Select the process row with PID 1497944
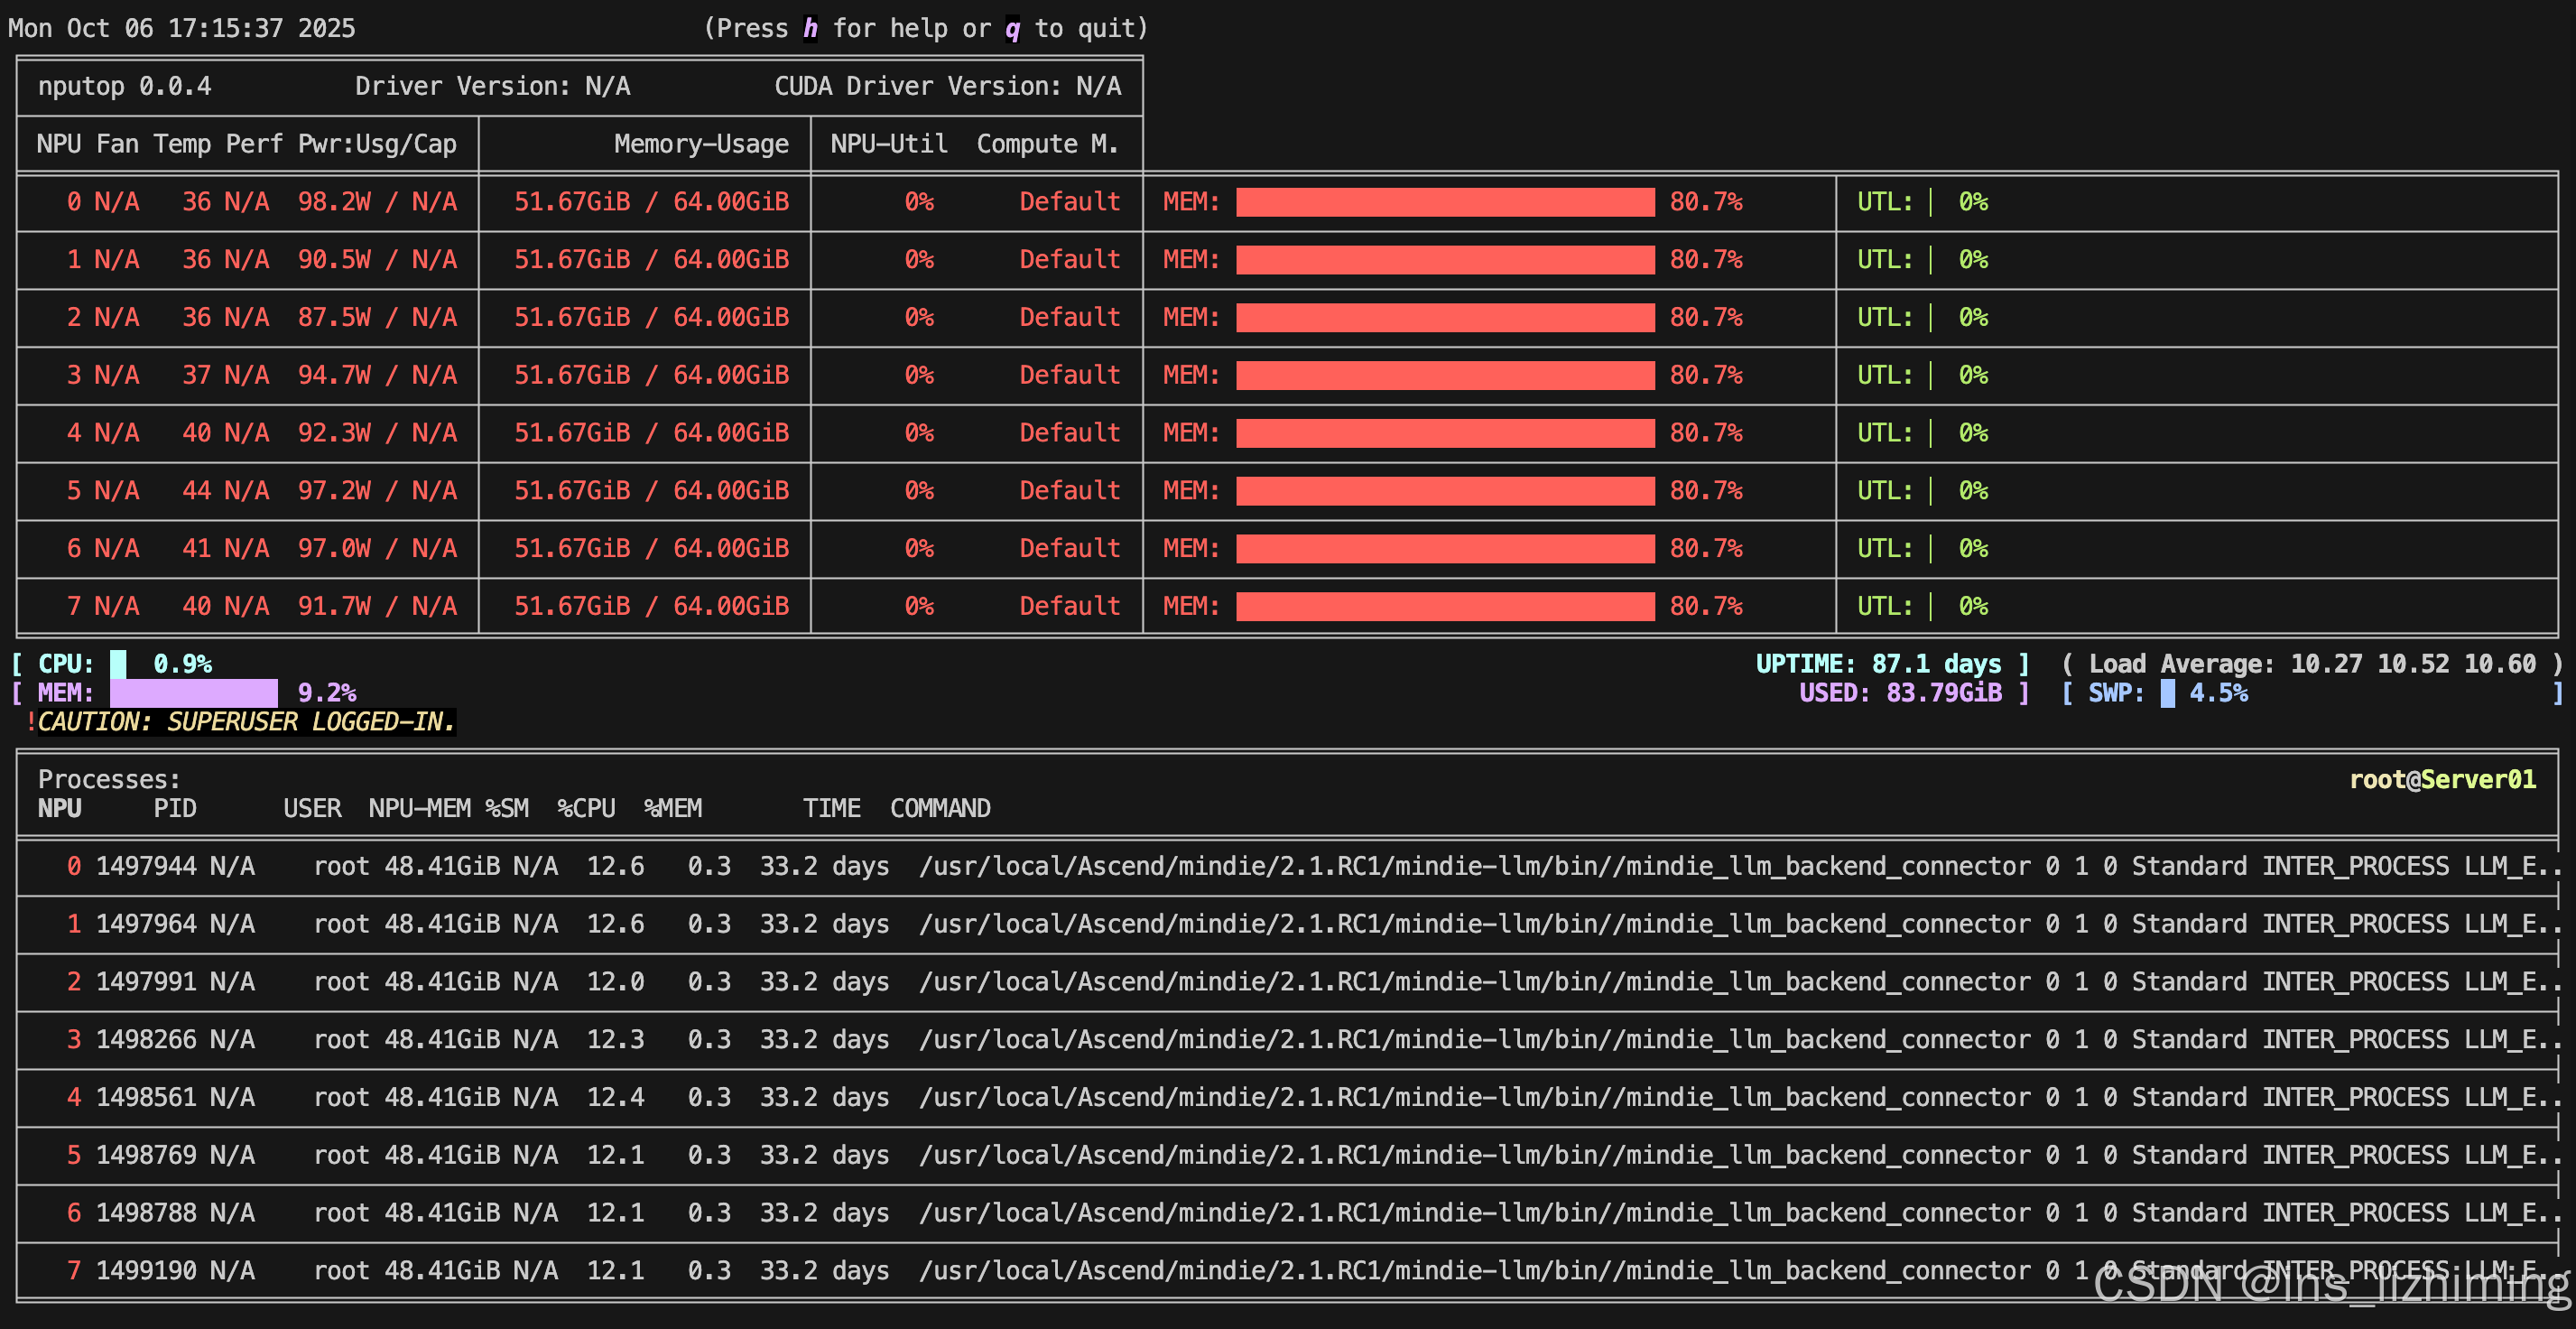This screenshot has height=1329, width=2576. 146,866
